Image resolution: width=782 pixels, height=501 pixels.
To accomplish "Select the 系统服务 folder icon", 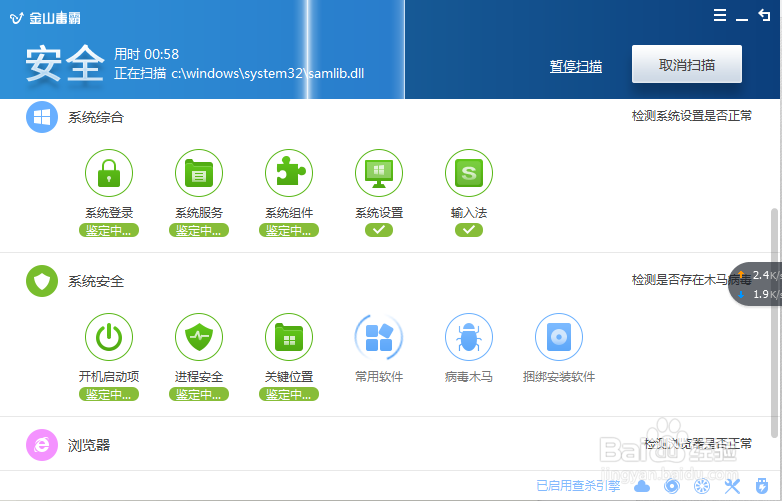I will (199, 173).
